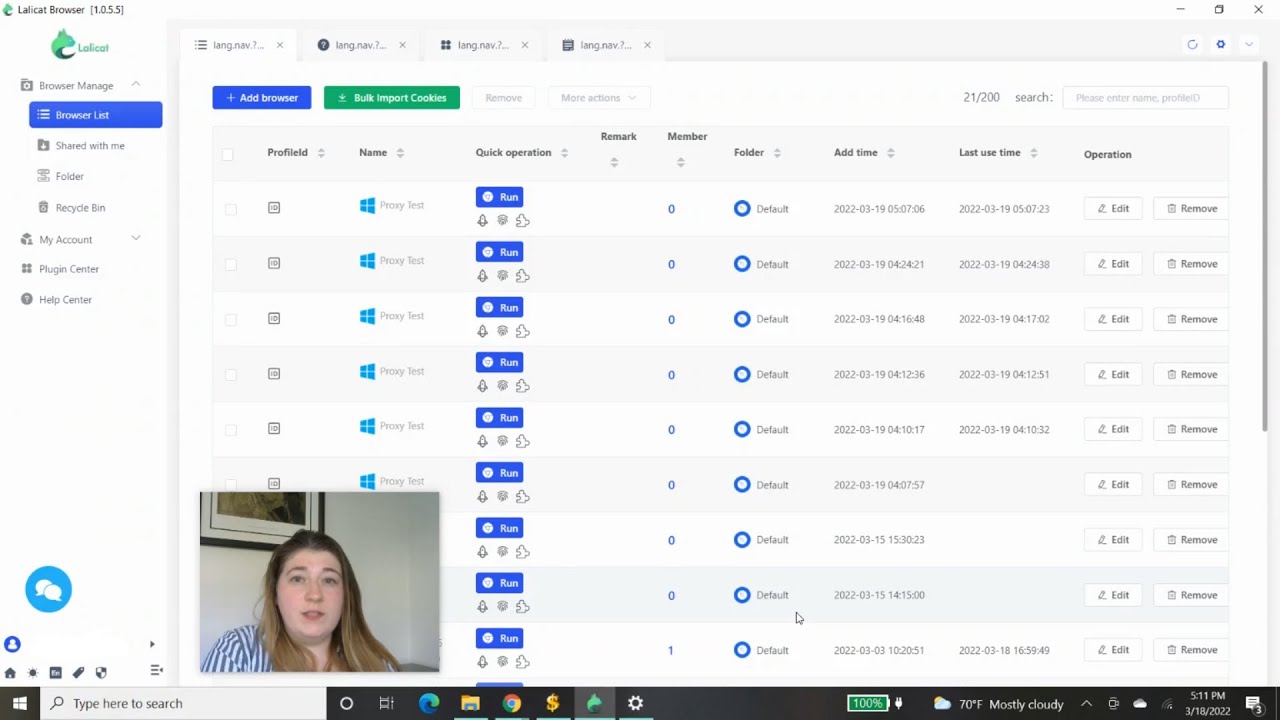
Task: Check the box for the 04:12:36 row
Action: pyautogui.click(x=231, y=374)
